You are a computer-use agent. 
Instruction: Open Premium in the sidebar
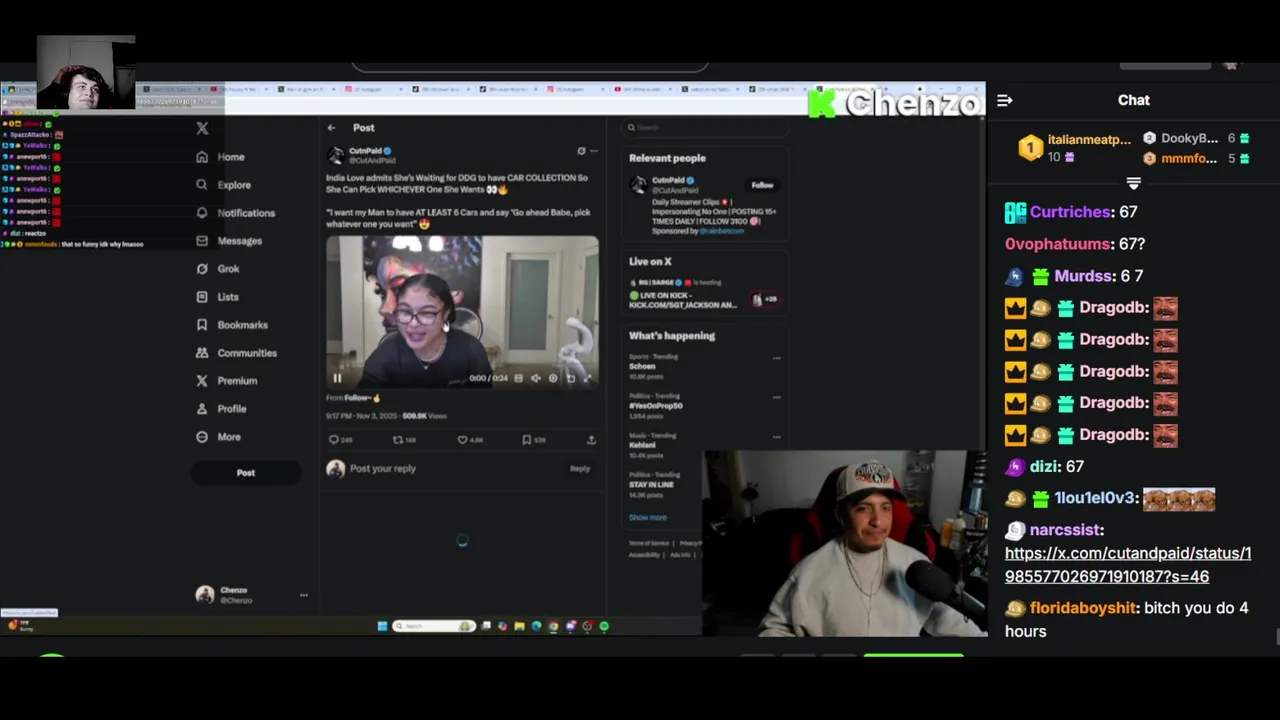pos(227,381)
